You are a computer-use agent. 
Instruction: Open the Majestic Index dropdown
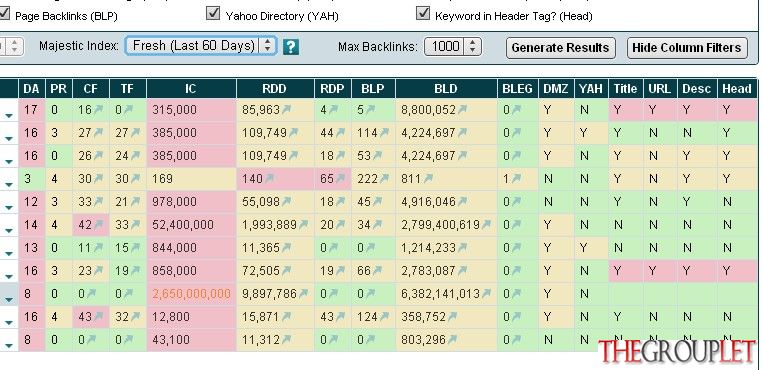point(201,46)
